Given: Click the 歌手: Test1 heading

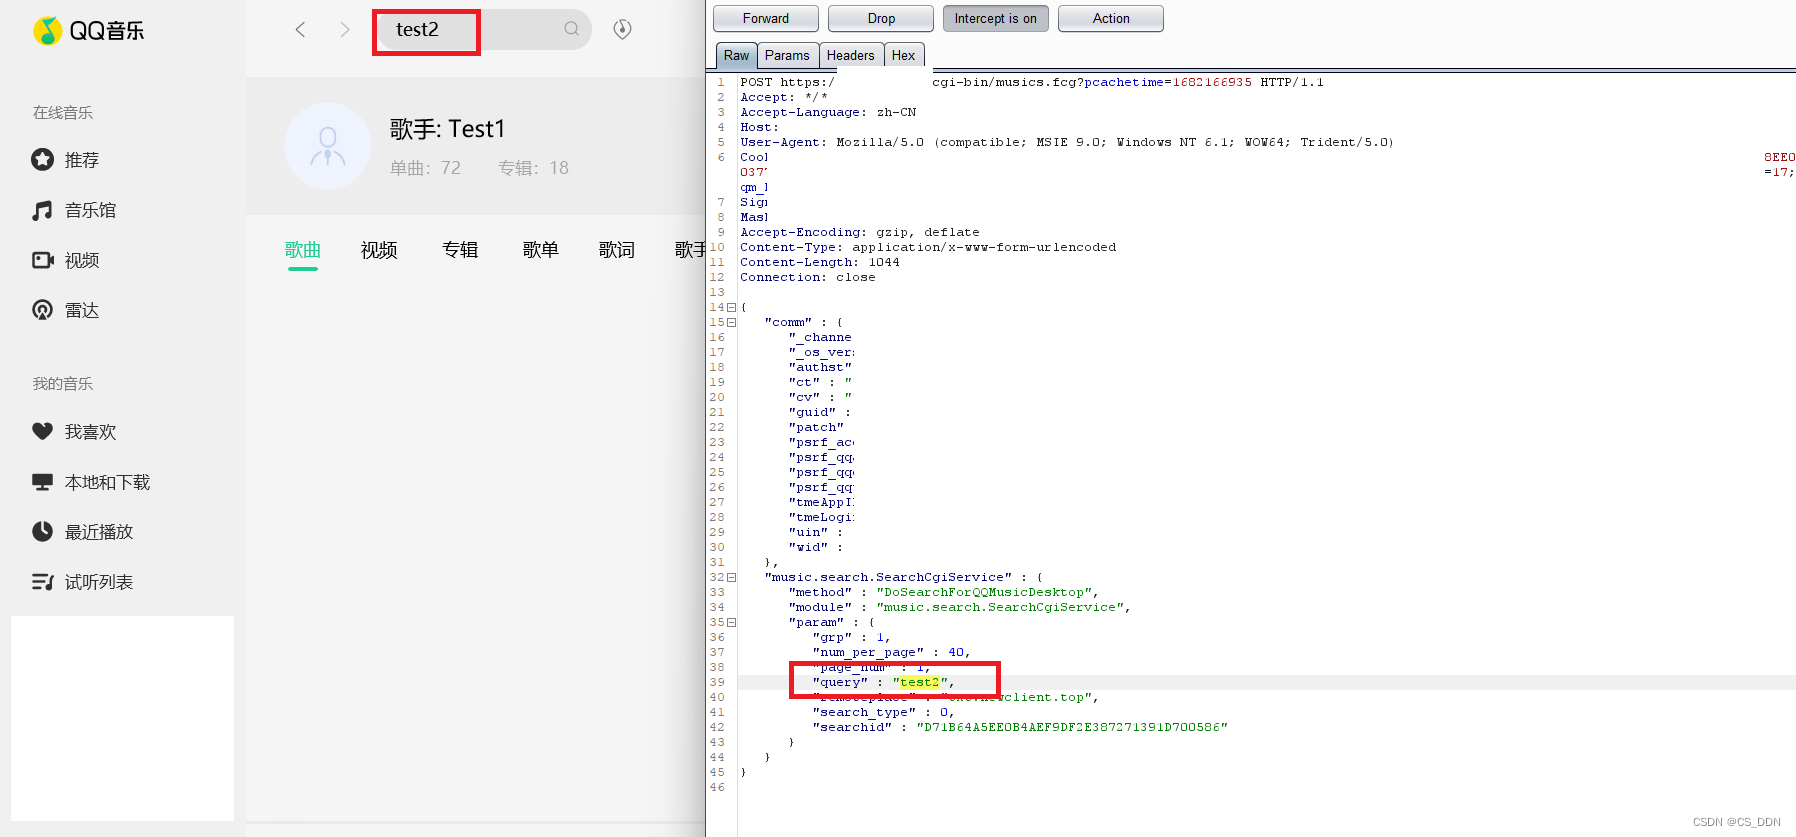Looking at the screenshot, I should [x=447, y=129].
